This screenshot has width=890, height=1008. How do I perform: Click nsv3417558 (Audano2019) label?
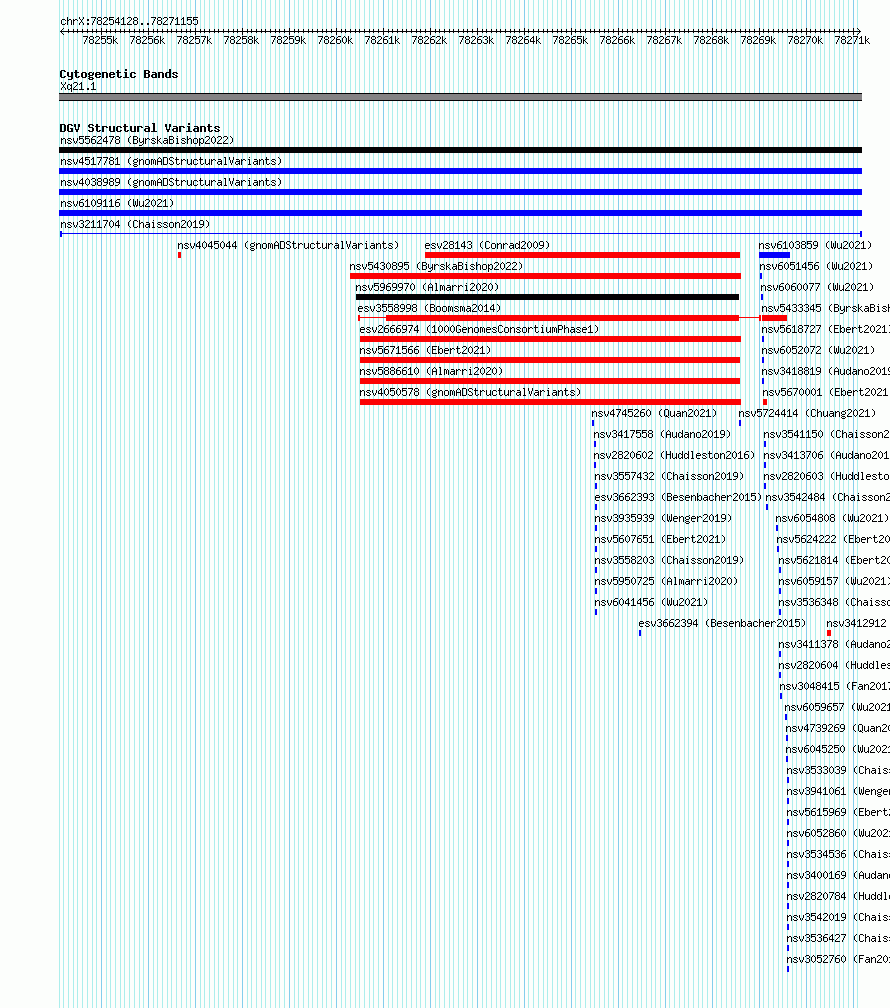pos(662,435)
